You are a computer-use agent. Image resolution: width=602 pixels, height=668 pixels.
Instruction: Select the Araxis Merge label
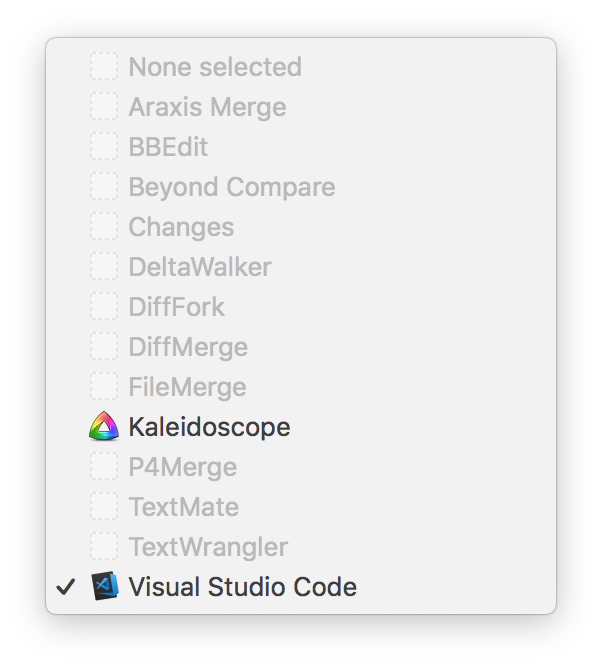tap(207, 107)
